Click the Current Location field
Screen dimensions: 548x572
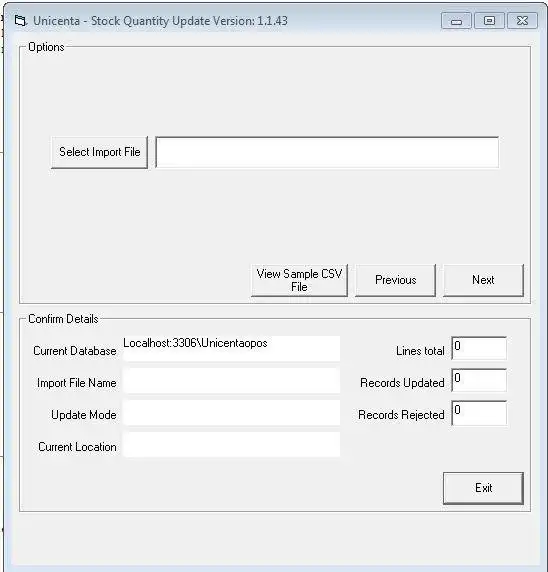click(x=232, y=444)
